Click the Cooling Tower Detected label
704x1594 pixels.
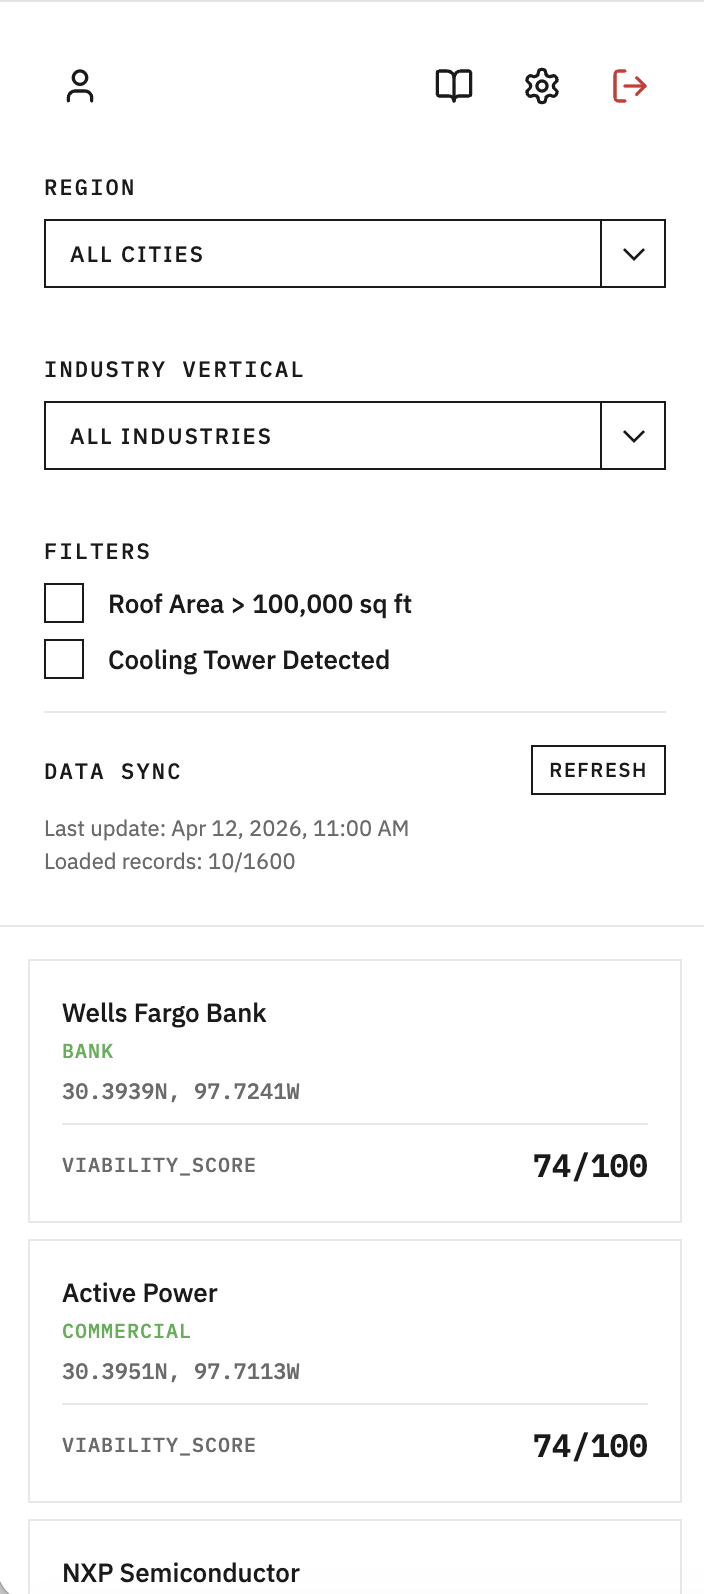coord(249,660)
